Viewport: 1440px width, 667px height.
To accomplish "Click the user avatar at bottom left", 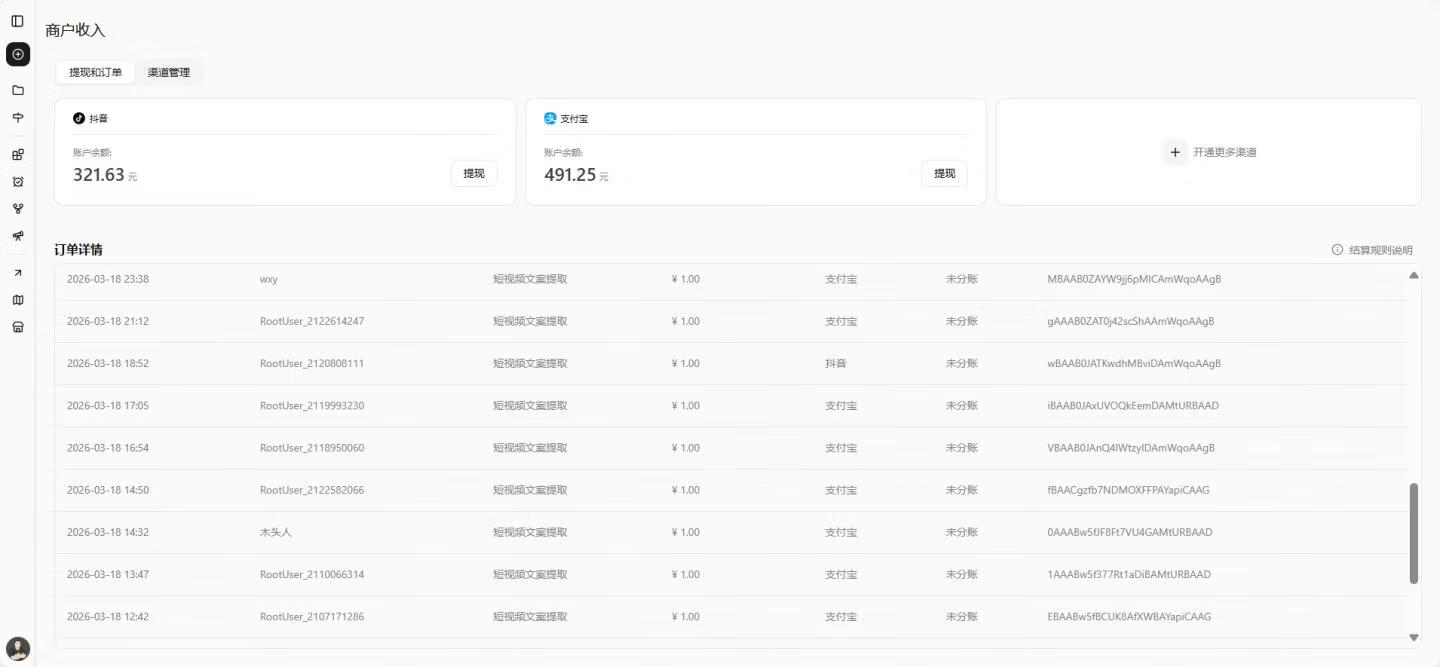I will pos(18,648).
